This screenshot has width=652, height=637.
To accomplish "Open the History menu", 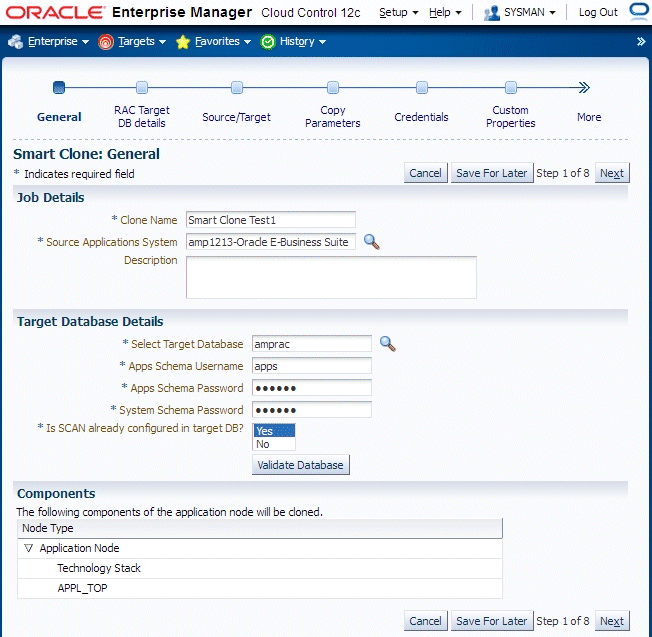I will pyautogui.click(x=302, y=41).
